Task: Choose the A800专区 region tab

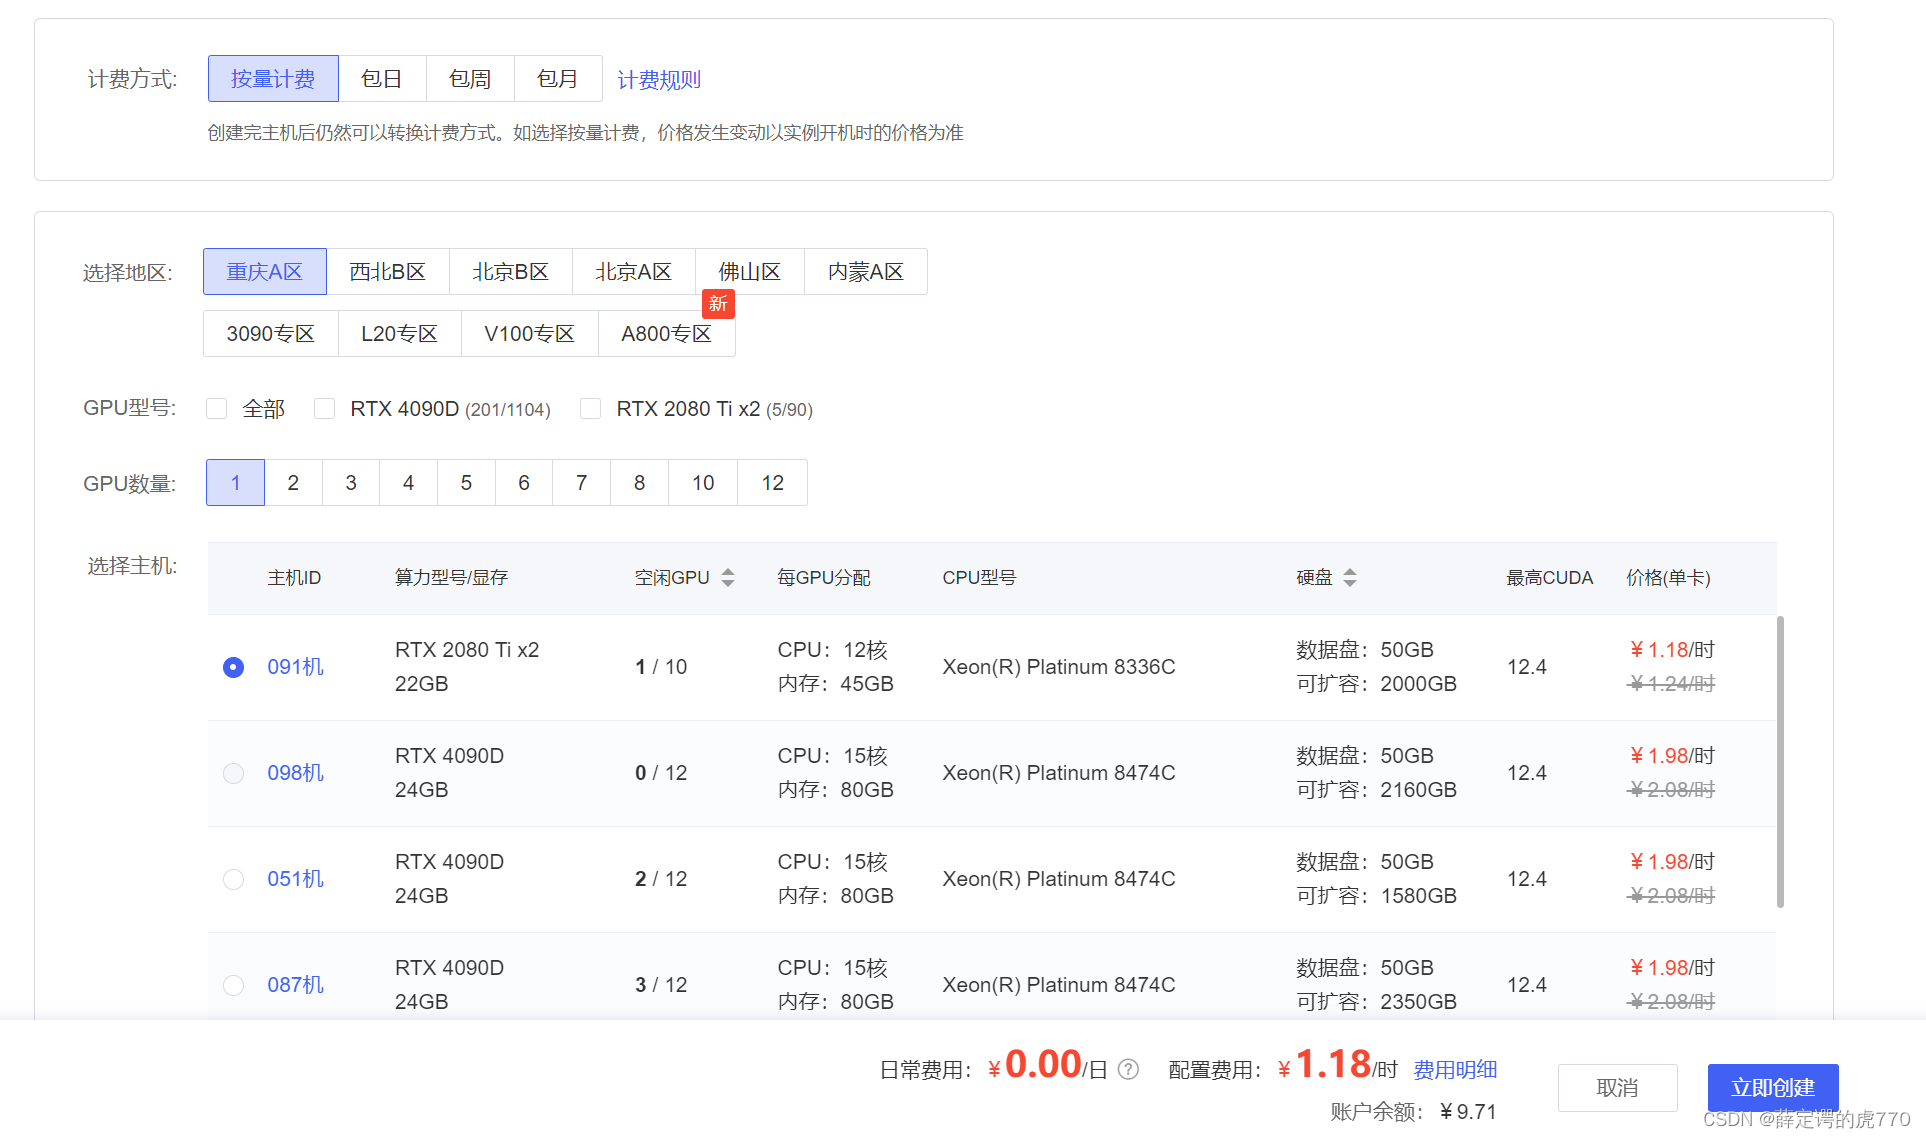Action: [x=666, y=334]
